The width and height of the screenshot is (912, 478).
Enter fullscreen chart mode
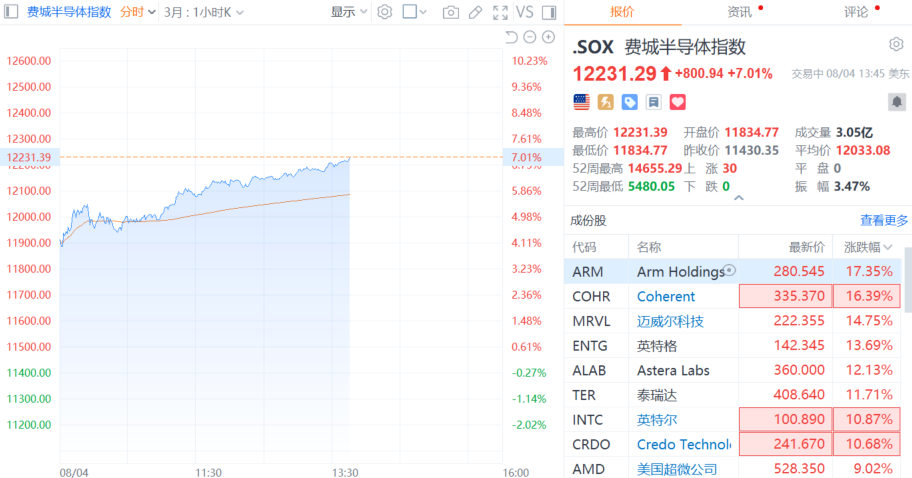[x=500, y=12]
